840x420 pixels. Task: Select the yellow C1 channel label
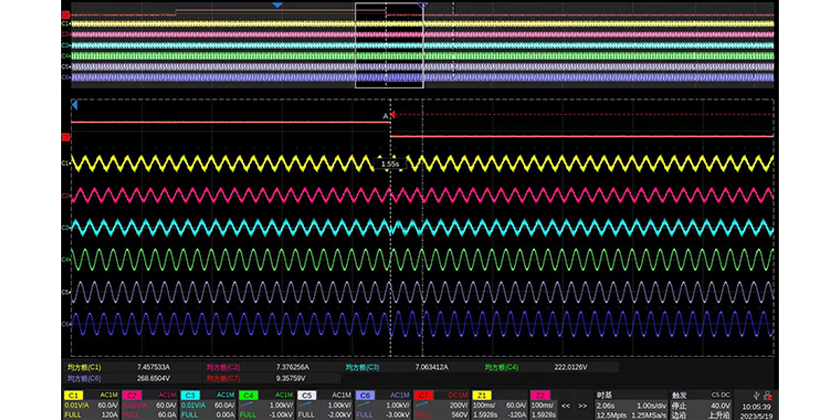tap(74, 396)
